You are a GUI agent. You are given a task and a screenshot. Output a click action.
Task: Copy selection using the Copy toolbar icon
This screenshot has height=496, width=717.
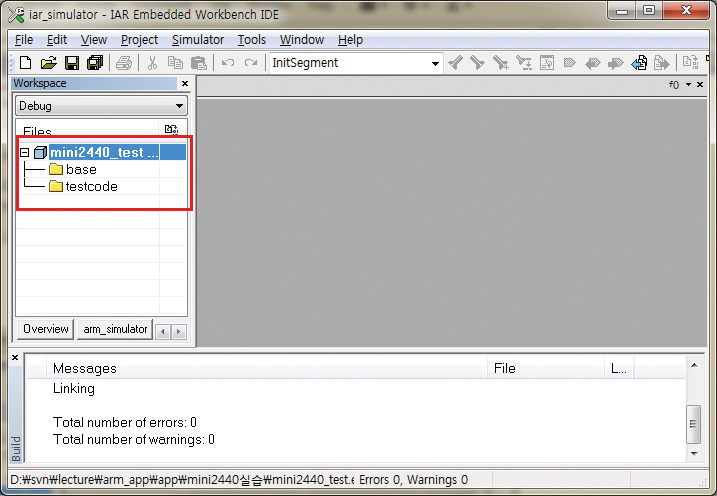pos(175,63)
